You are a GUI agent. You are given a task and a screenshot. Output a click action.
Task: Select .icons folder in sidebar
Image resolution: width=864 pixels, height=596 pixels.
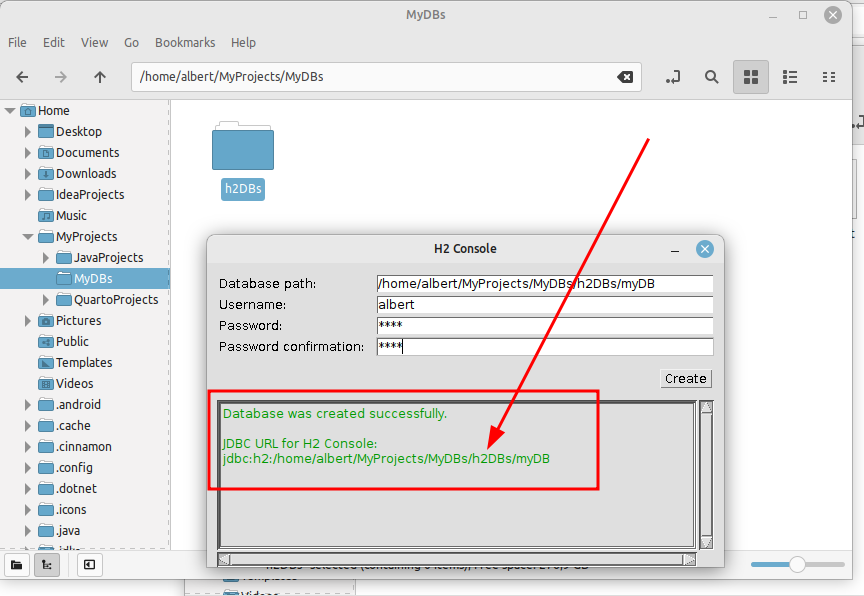point(62,510)
